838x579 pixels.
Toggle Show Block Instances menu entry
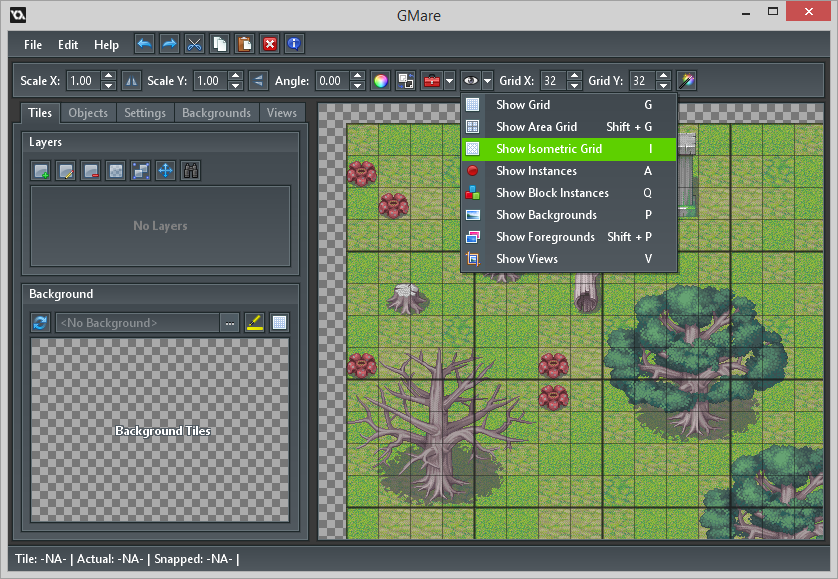569,193
